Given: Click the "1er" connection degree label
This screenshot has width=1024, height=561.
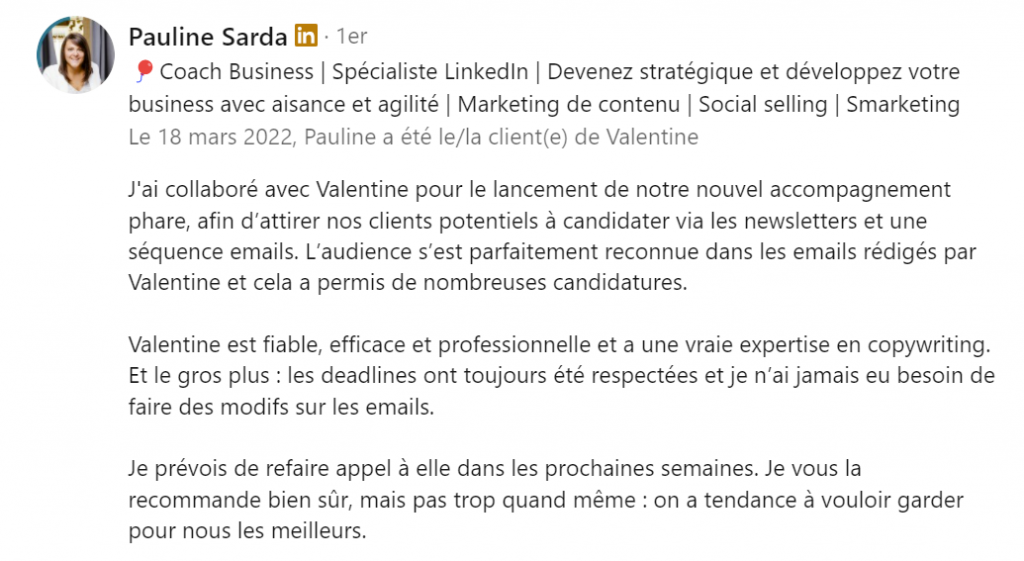Looking at the screenshot, I should 351,37.
